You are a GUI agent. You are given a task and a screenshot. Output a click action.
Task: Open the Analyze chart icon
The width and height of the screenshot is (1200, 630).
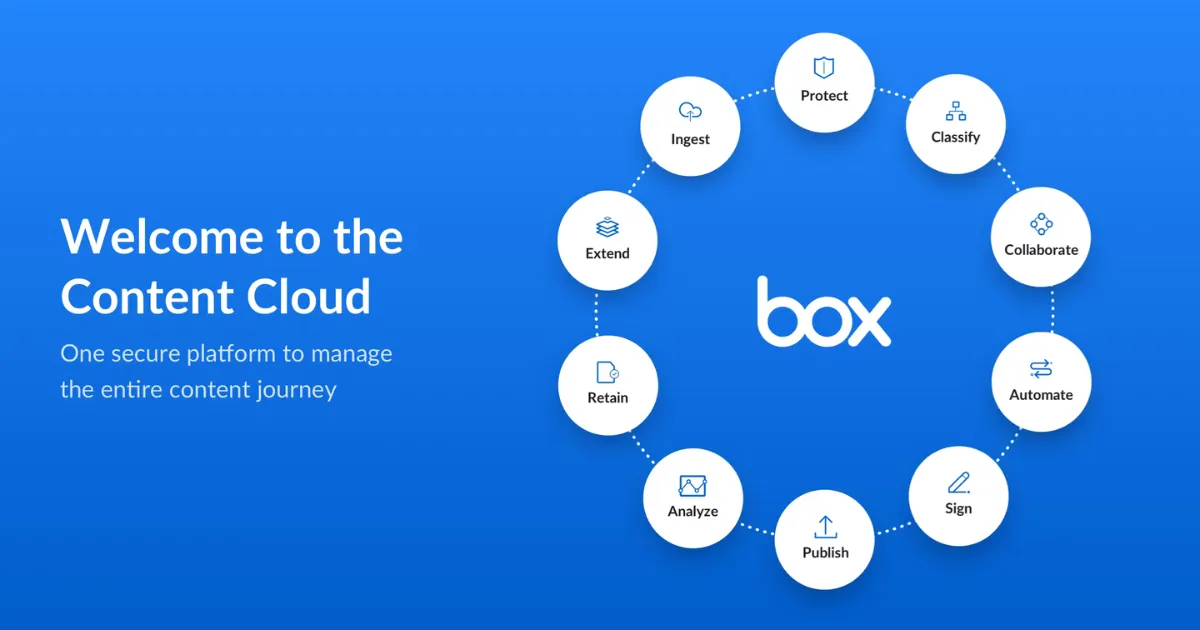[692, 486]
